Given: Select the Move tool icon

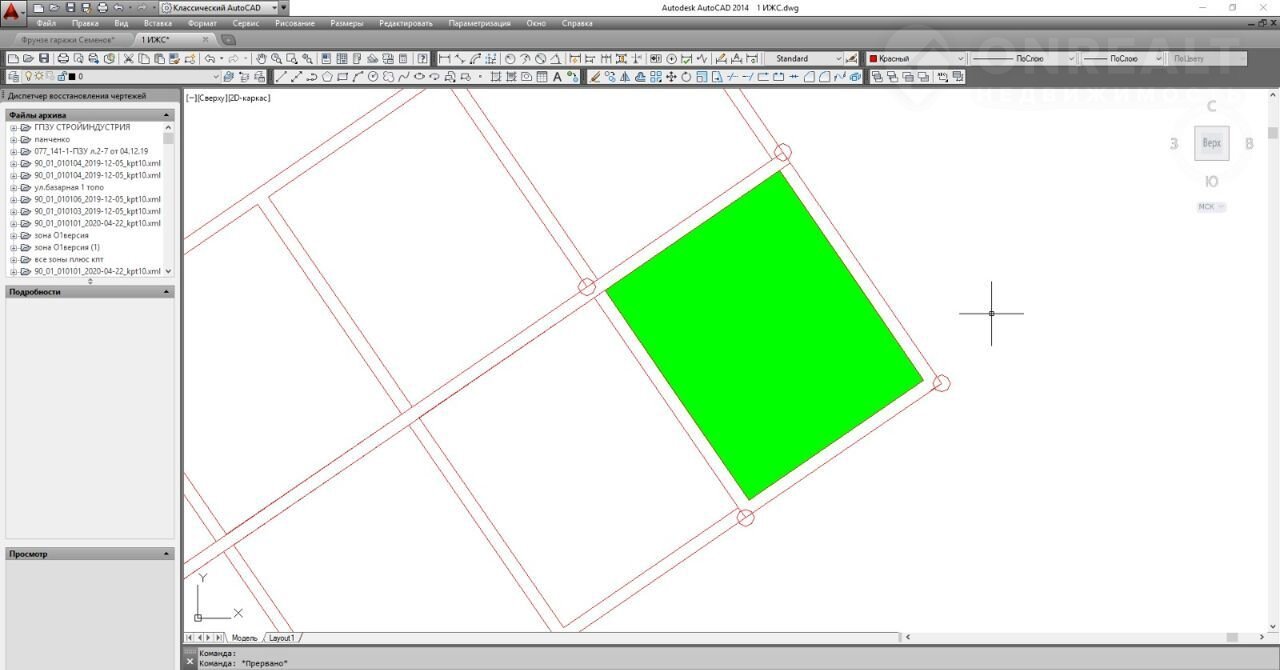Looking at the screenshot, I should point(671,76).
